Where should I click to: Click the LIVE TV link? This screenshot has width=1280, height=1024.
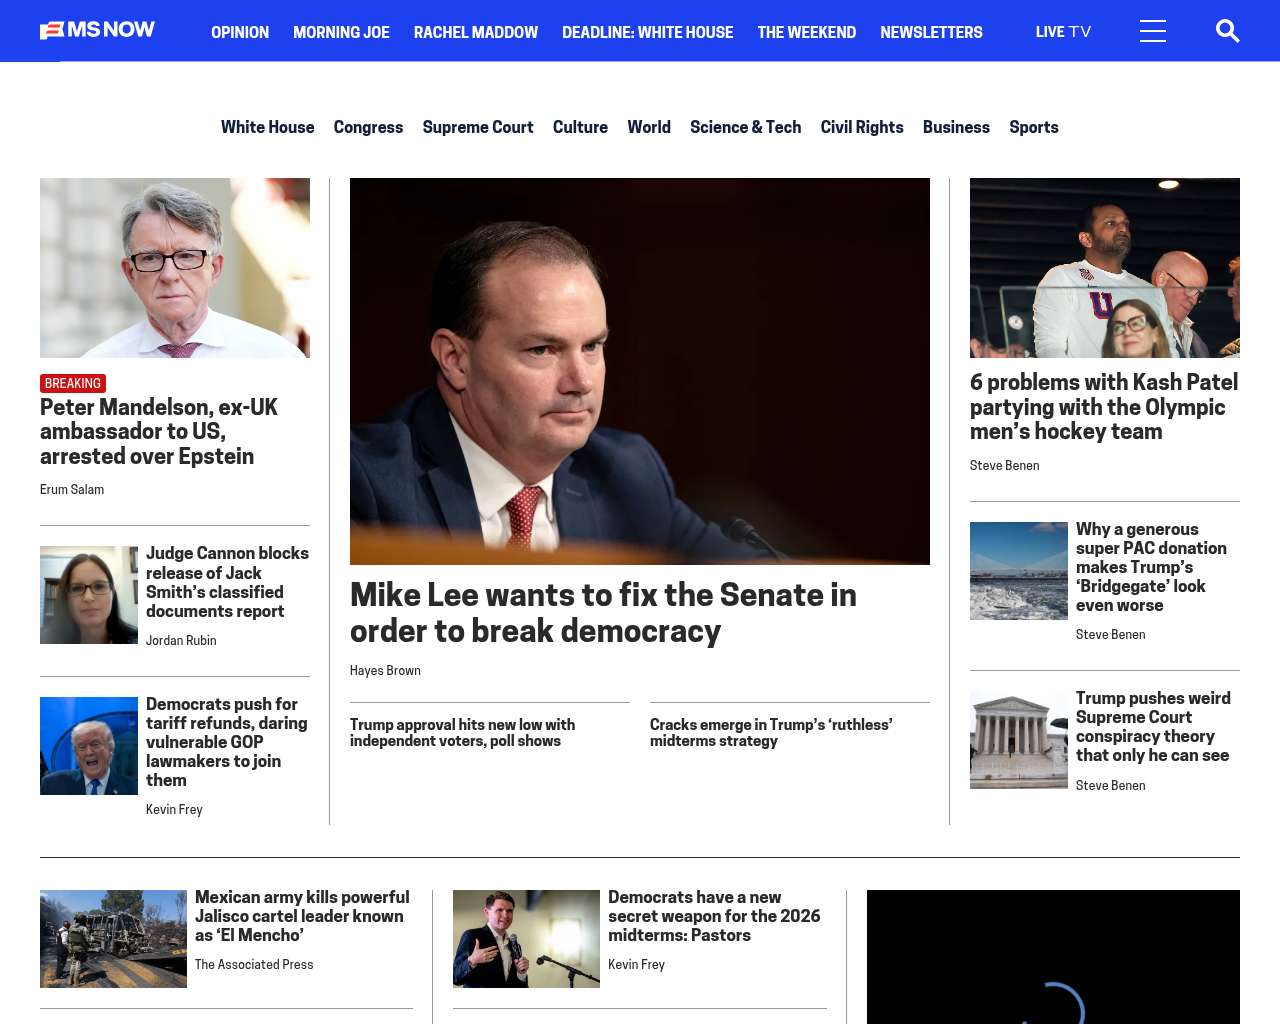[x=1063, y=32]
